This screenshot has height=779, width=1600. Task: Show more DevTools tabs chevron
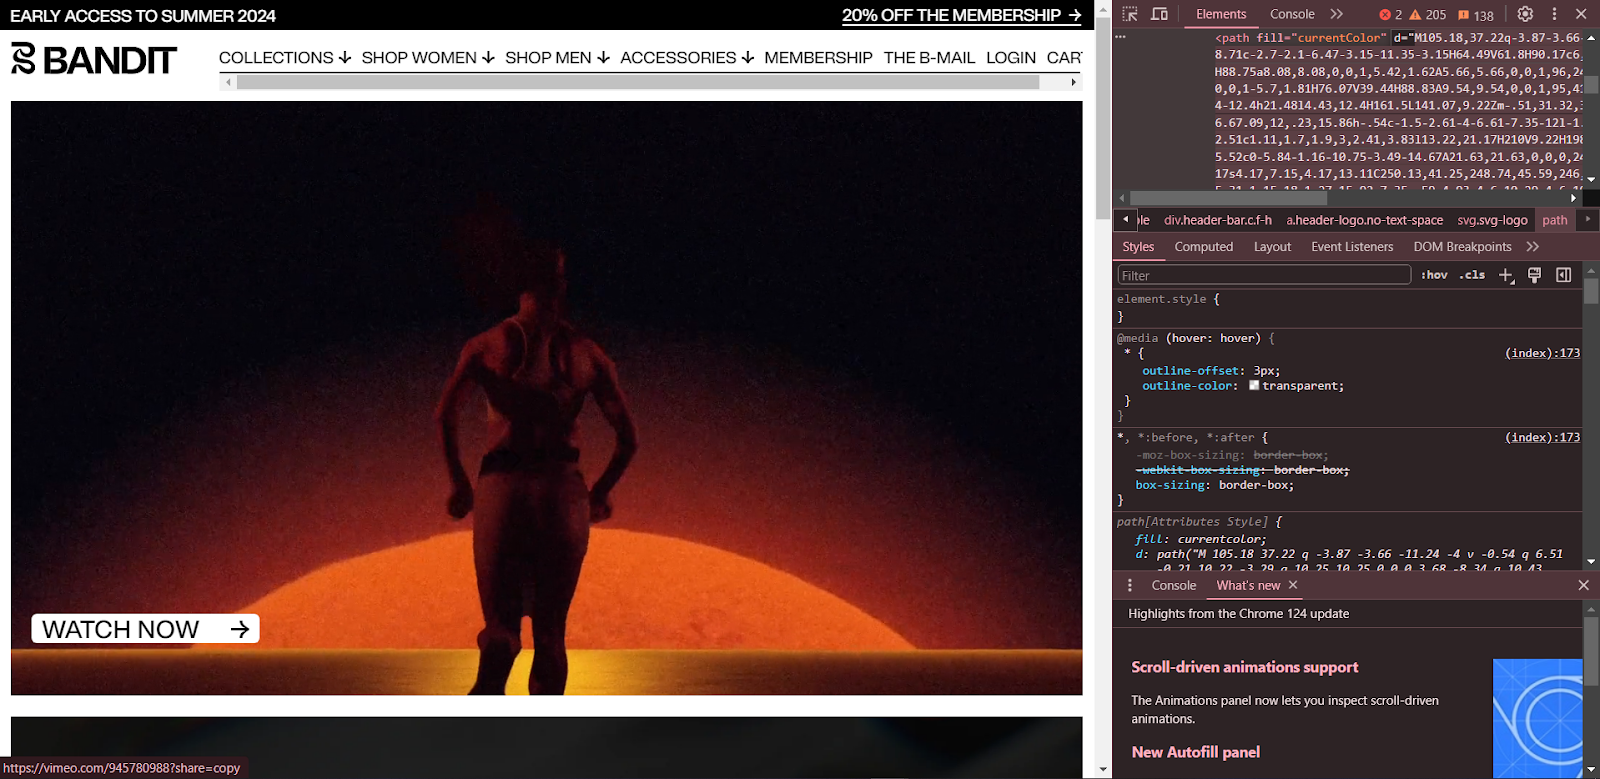pos(1336,14)
